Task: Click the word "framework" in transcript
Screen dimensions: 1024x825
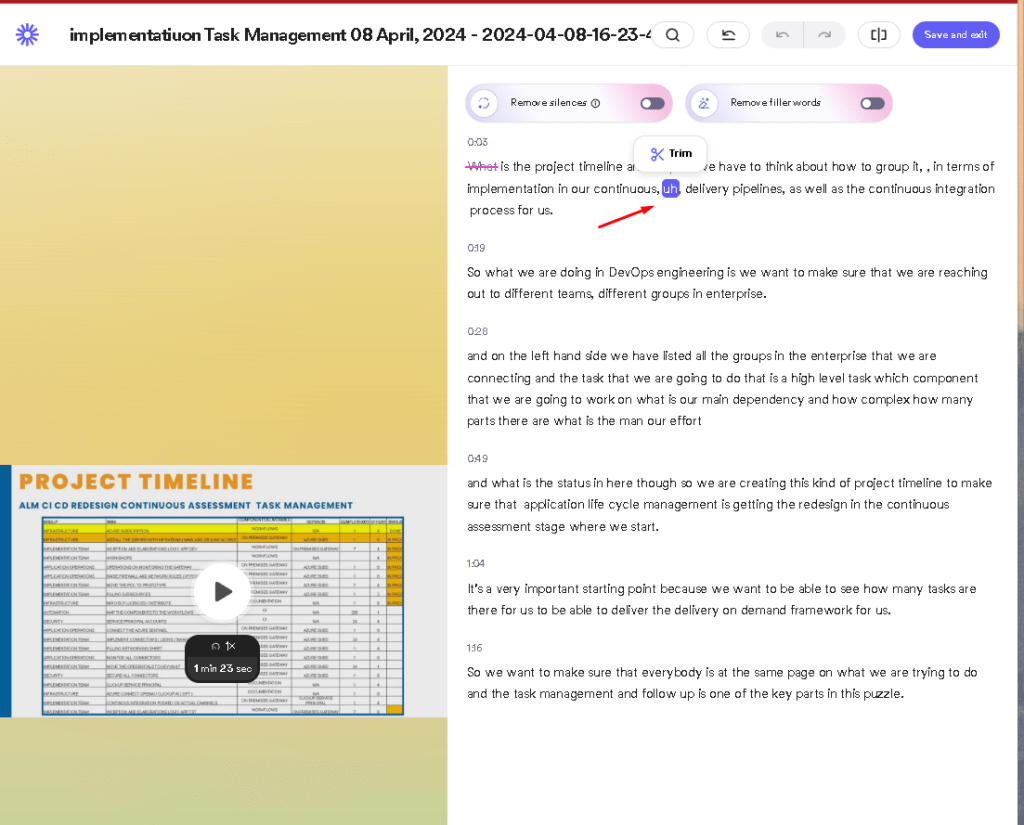Action: coord(821,611)
